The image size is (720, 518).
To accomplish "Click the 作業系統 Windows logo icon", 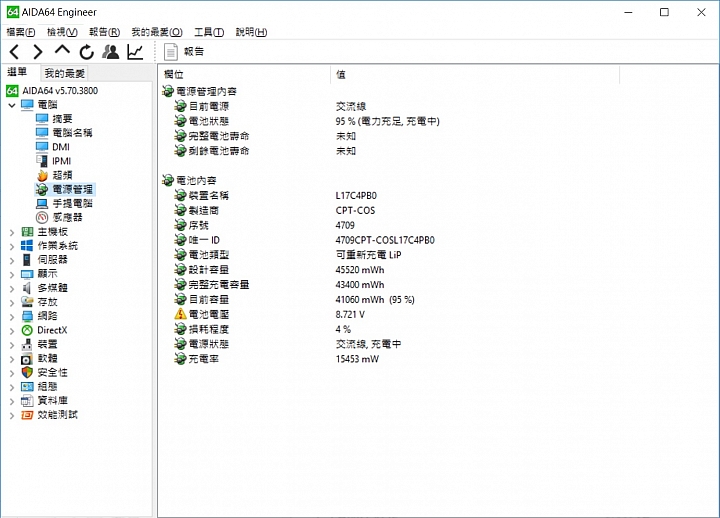I will pyautogui.click(x=27, y=246).
